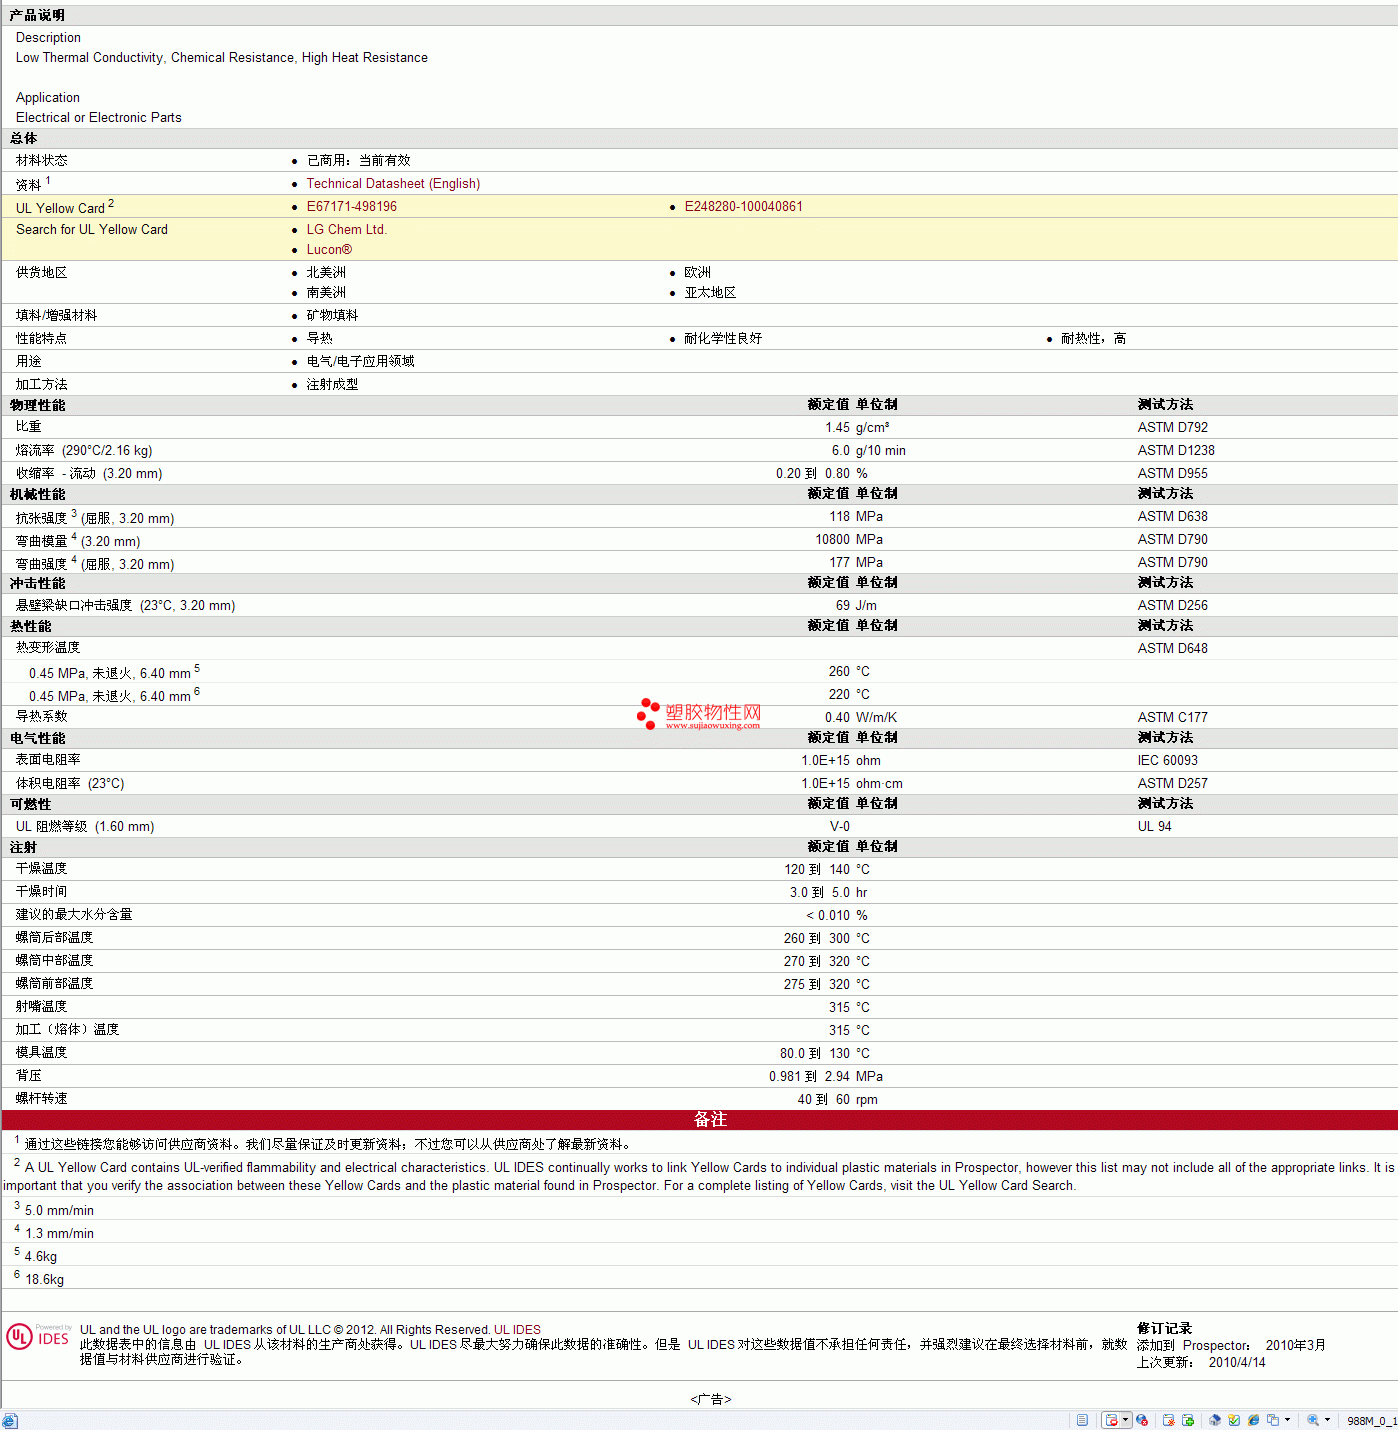This screenshot has height=1430, width=1398.
Task: Click the LG Chem Ltd. search link
Action: point(346,230)
